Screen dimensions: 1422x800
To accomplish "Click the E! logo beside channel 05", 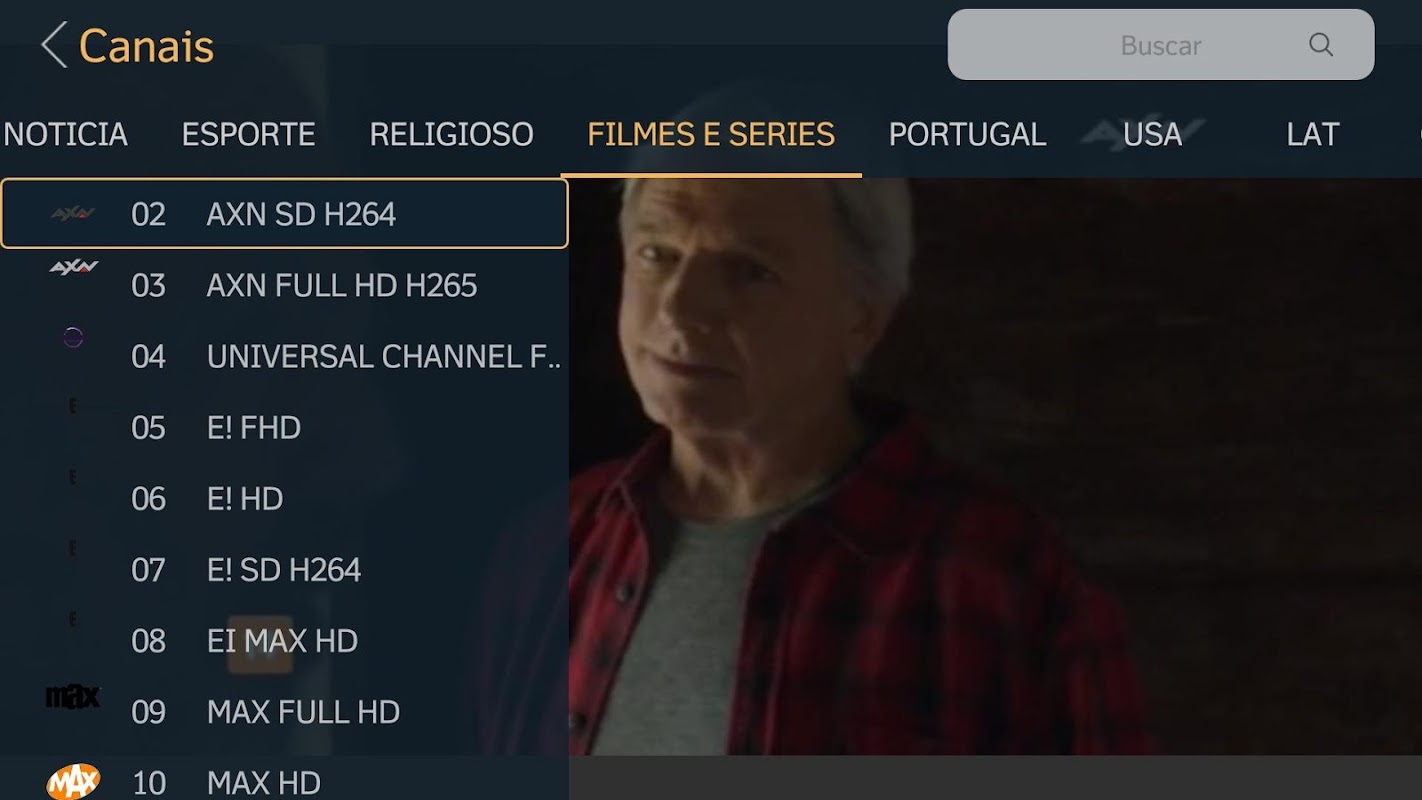I will (72, 406).
